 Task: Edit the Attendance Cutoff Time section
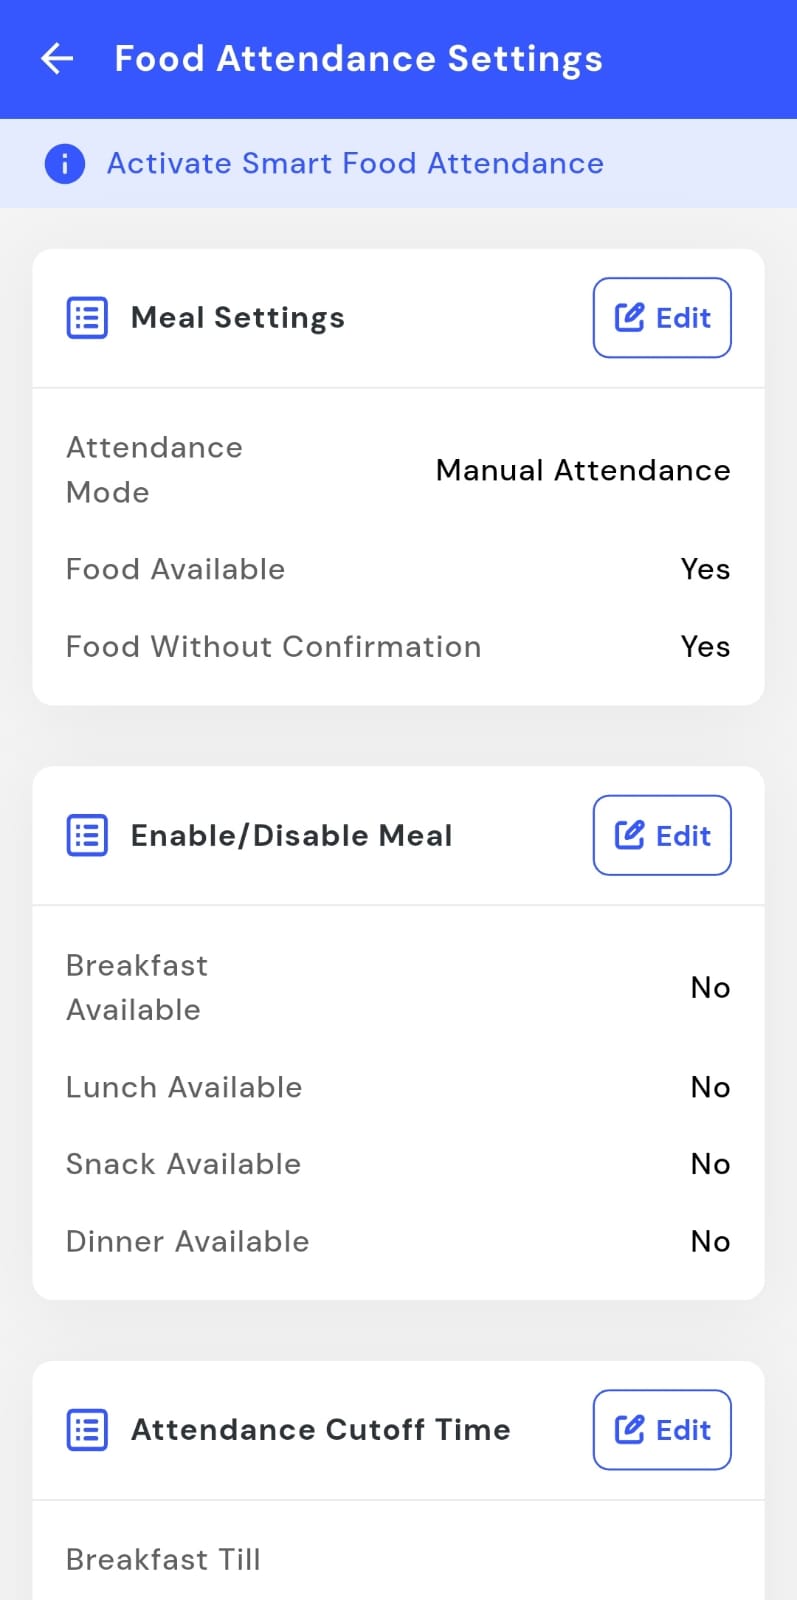point(662,1430)
